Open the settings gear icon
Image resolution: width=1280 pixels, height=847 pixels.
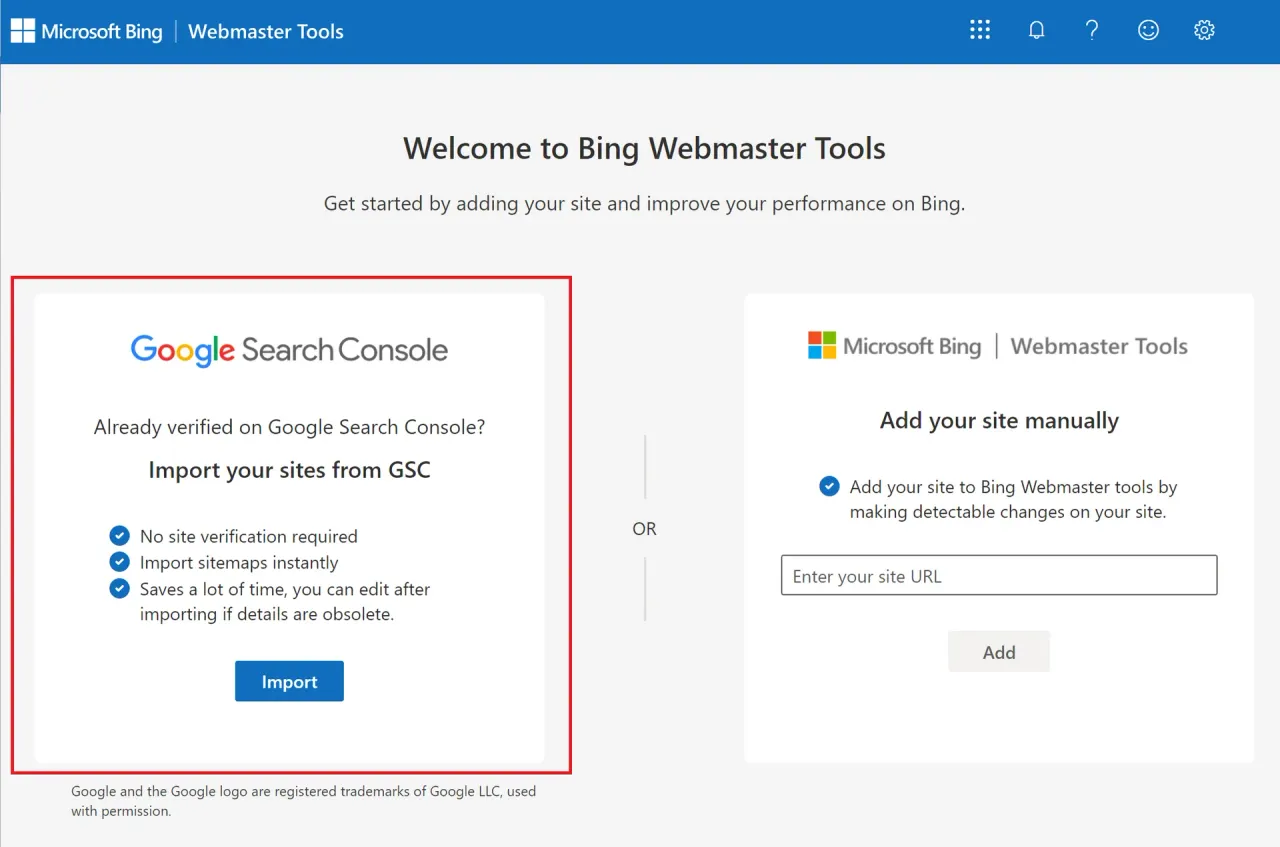(x=1204, y=30)
